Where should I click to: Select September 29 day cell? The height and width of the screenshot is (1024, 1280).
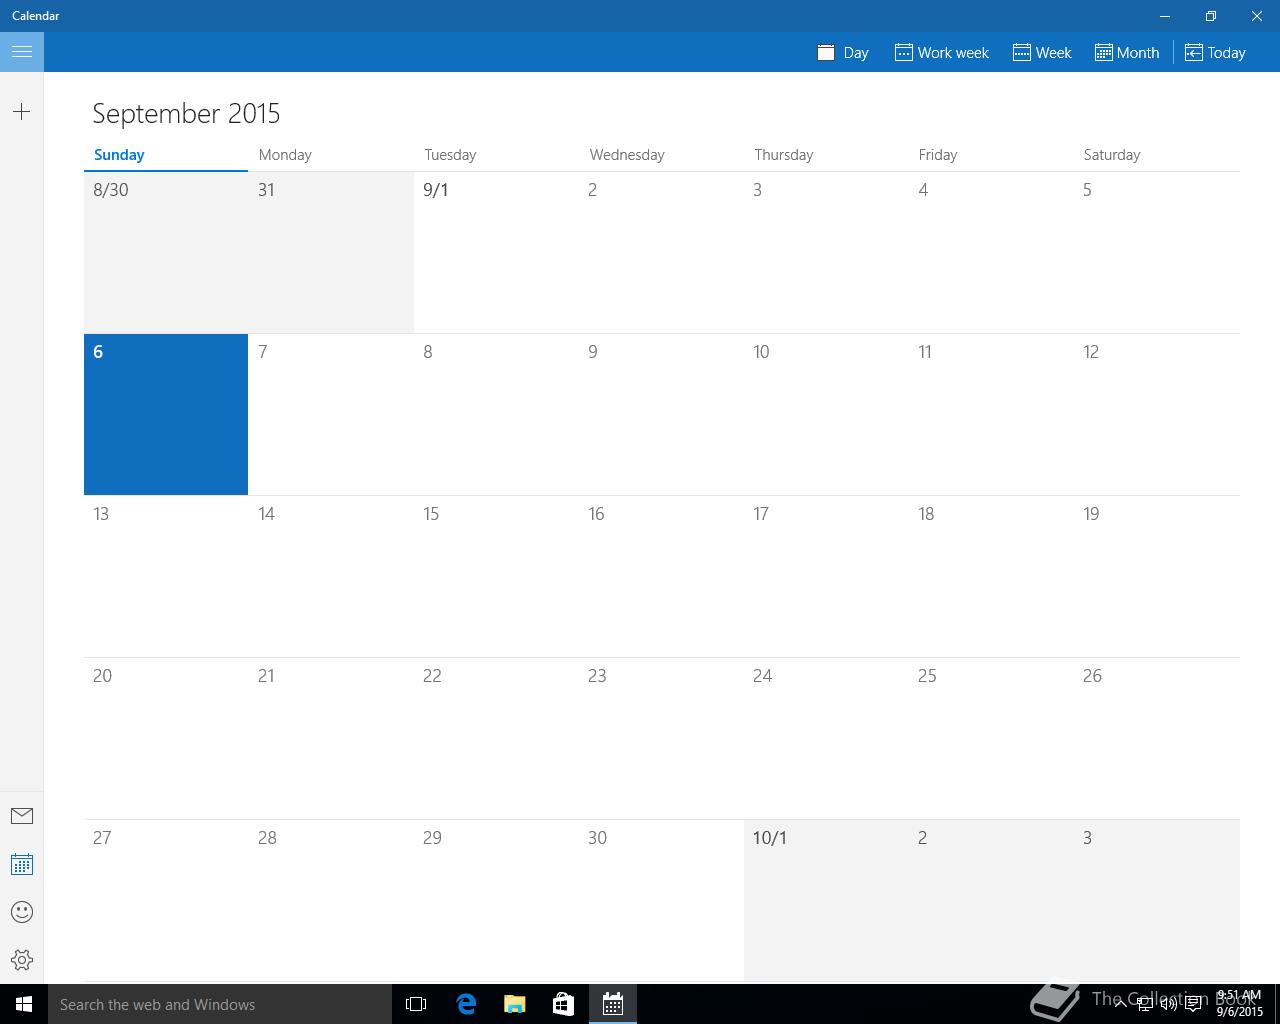pyautogui.click(x=496, y=901)
